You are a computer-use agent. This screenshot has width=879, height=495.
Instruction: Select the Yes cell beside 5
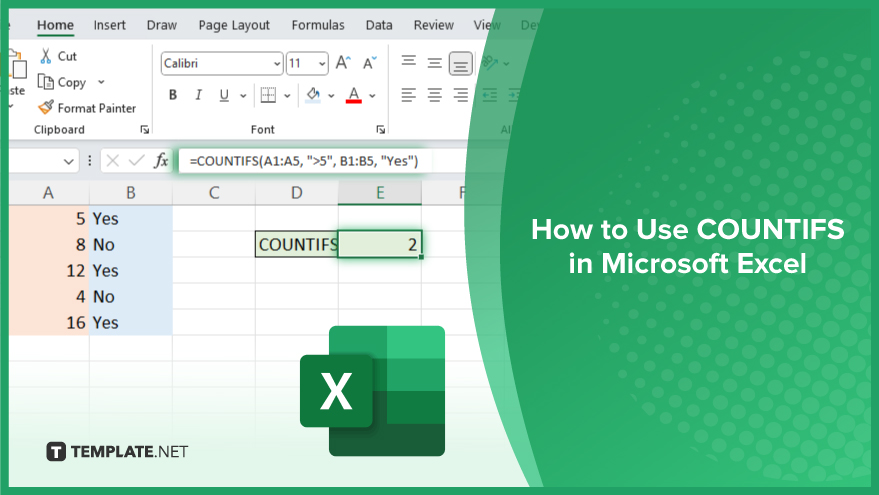(x=131, y=219)
